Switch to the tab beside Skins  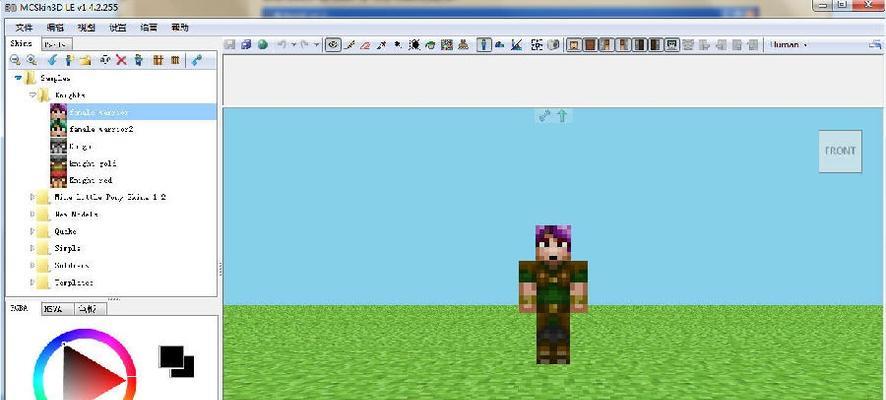click(57, 44)
